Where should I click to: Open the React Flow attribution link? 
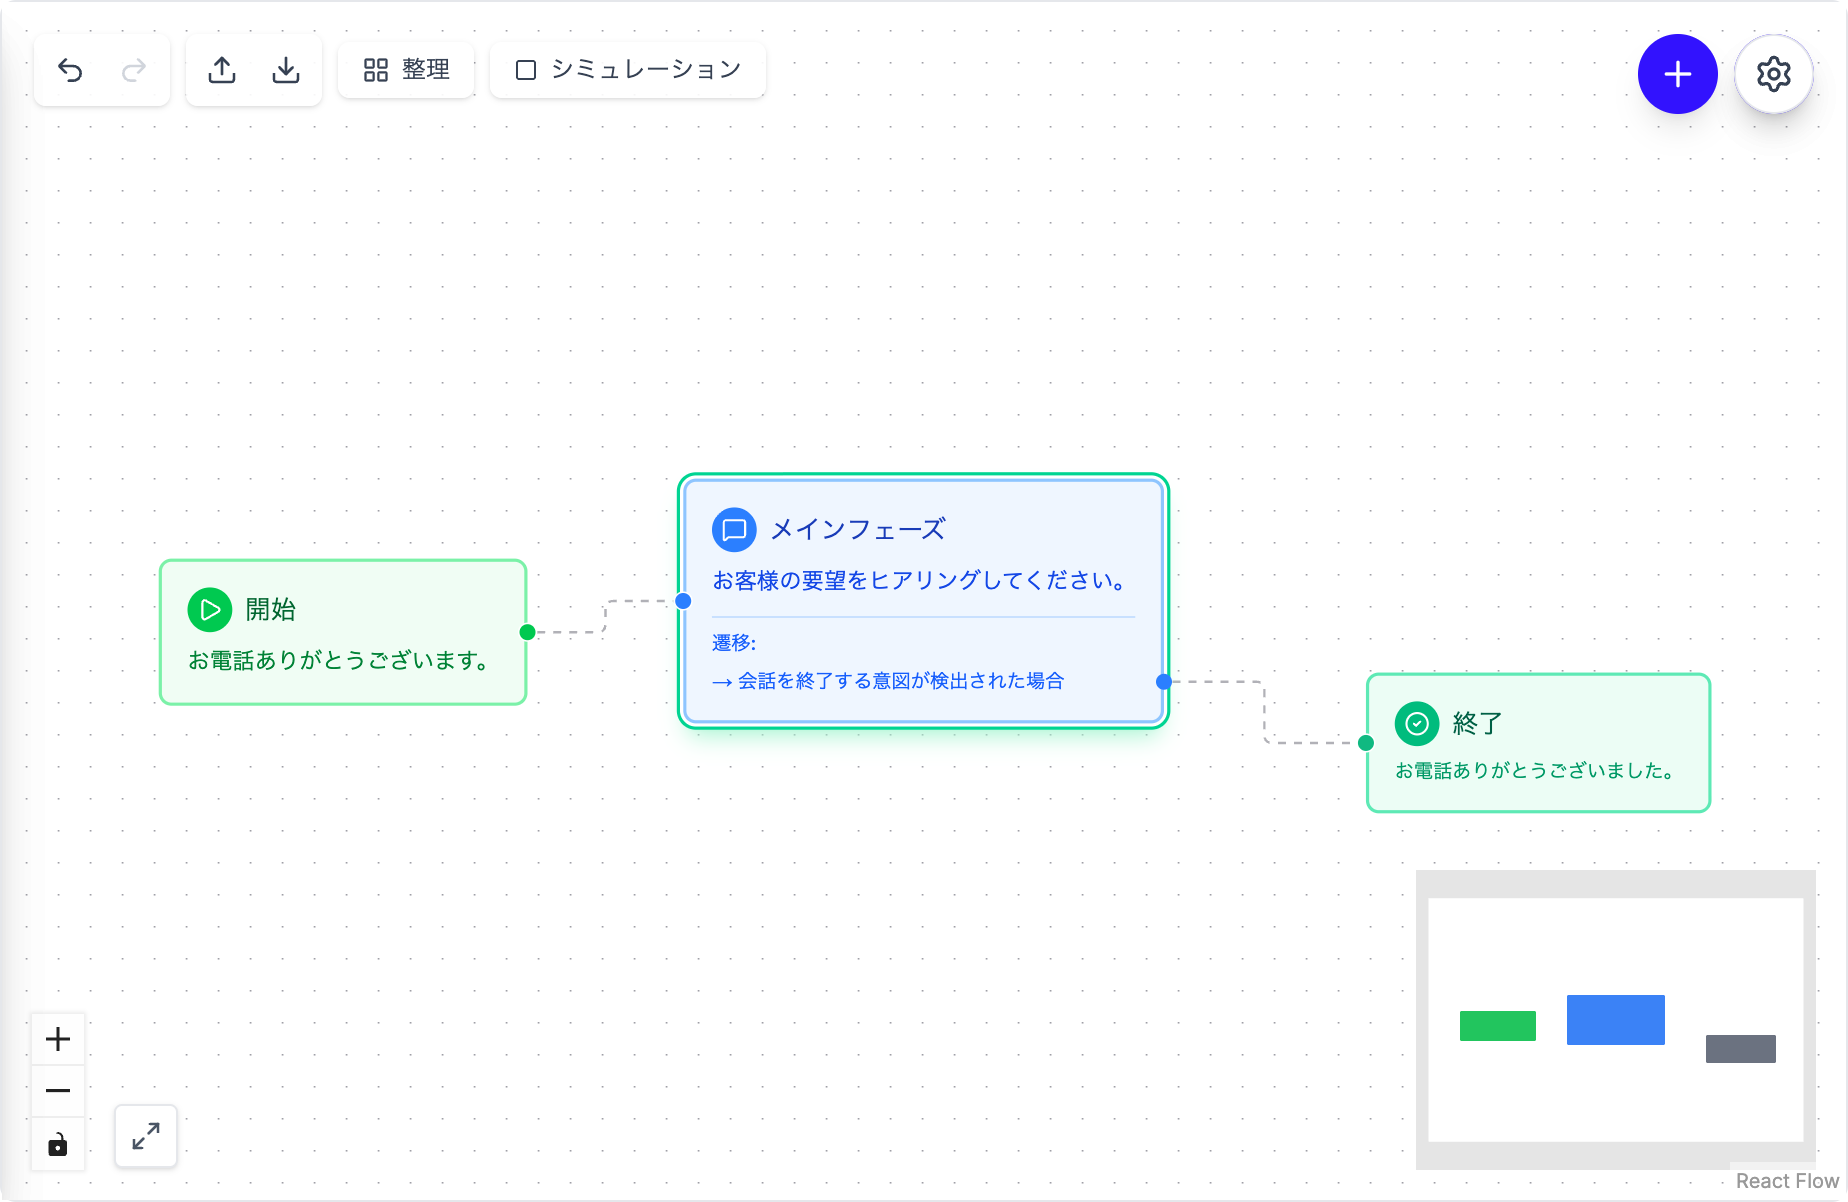[x=1787, y=1181]
